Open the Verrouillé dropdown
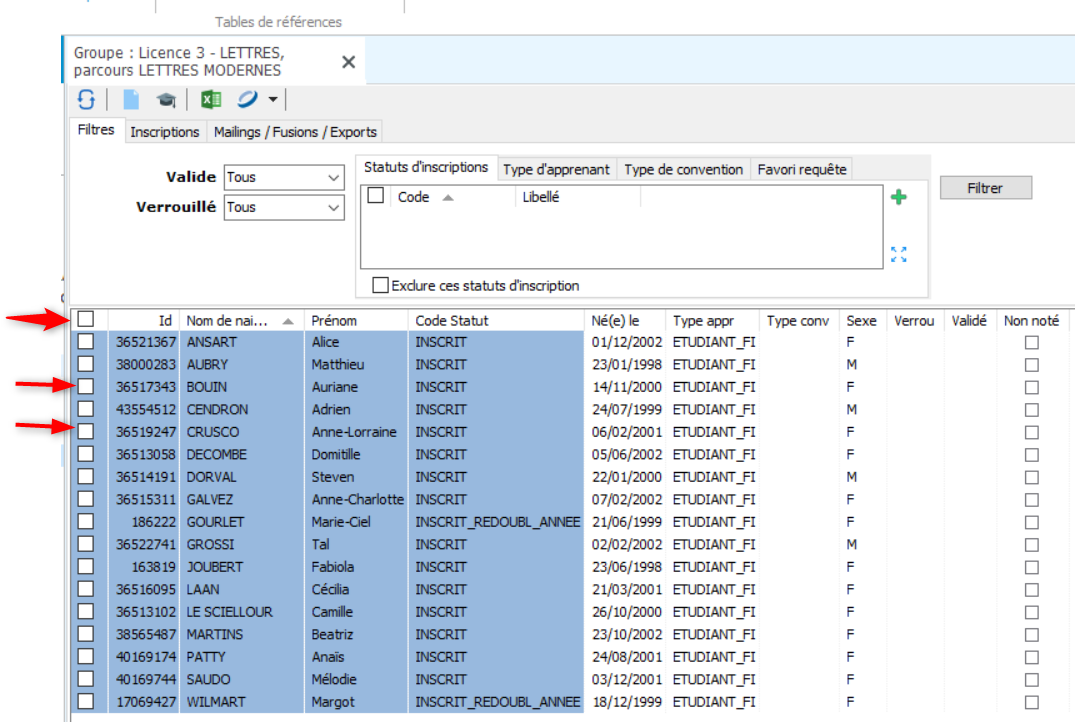The height and width of the screenshot is (722, 1075). (334, 207)
